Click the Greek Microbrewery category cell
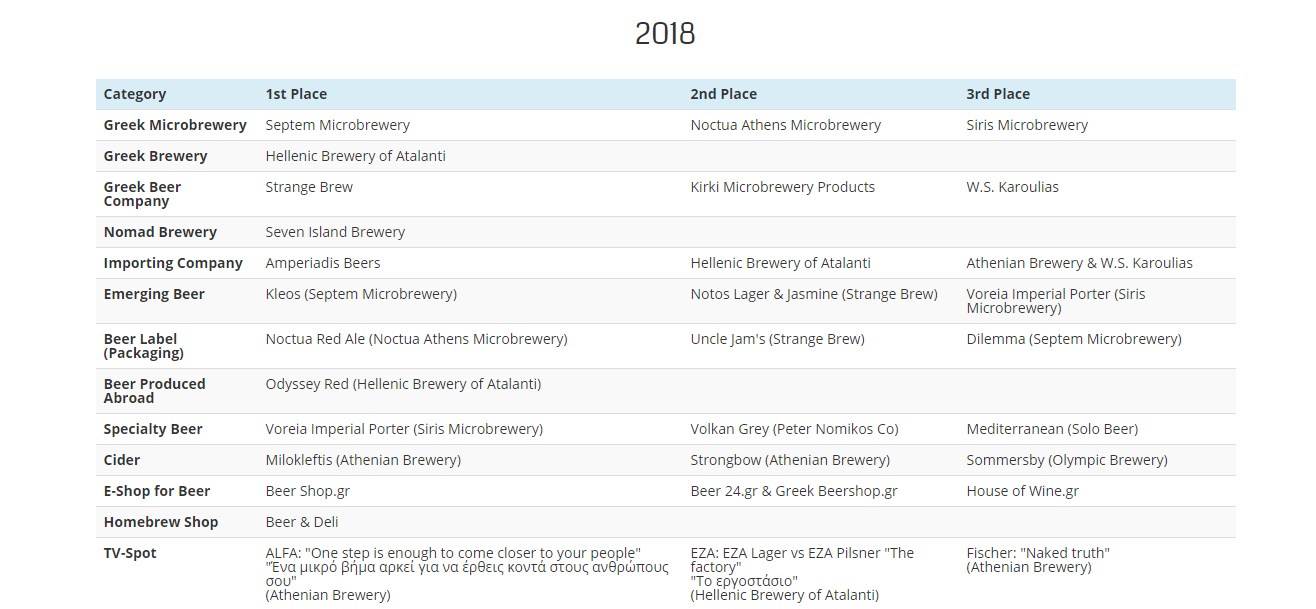Viewport: 1316px width, 609px height. (x=175, y=125)
